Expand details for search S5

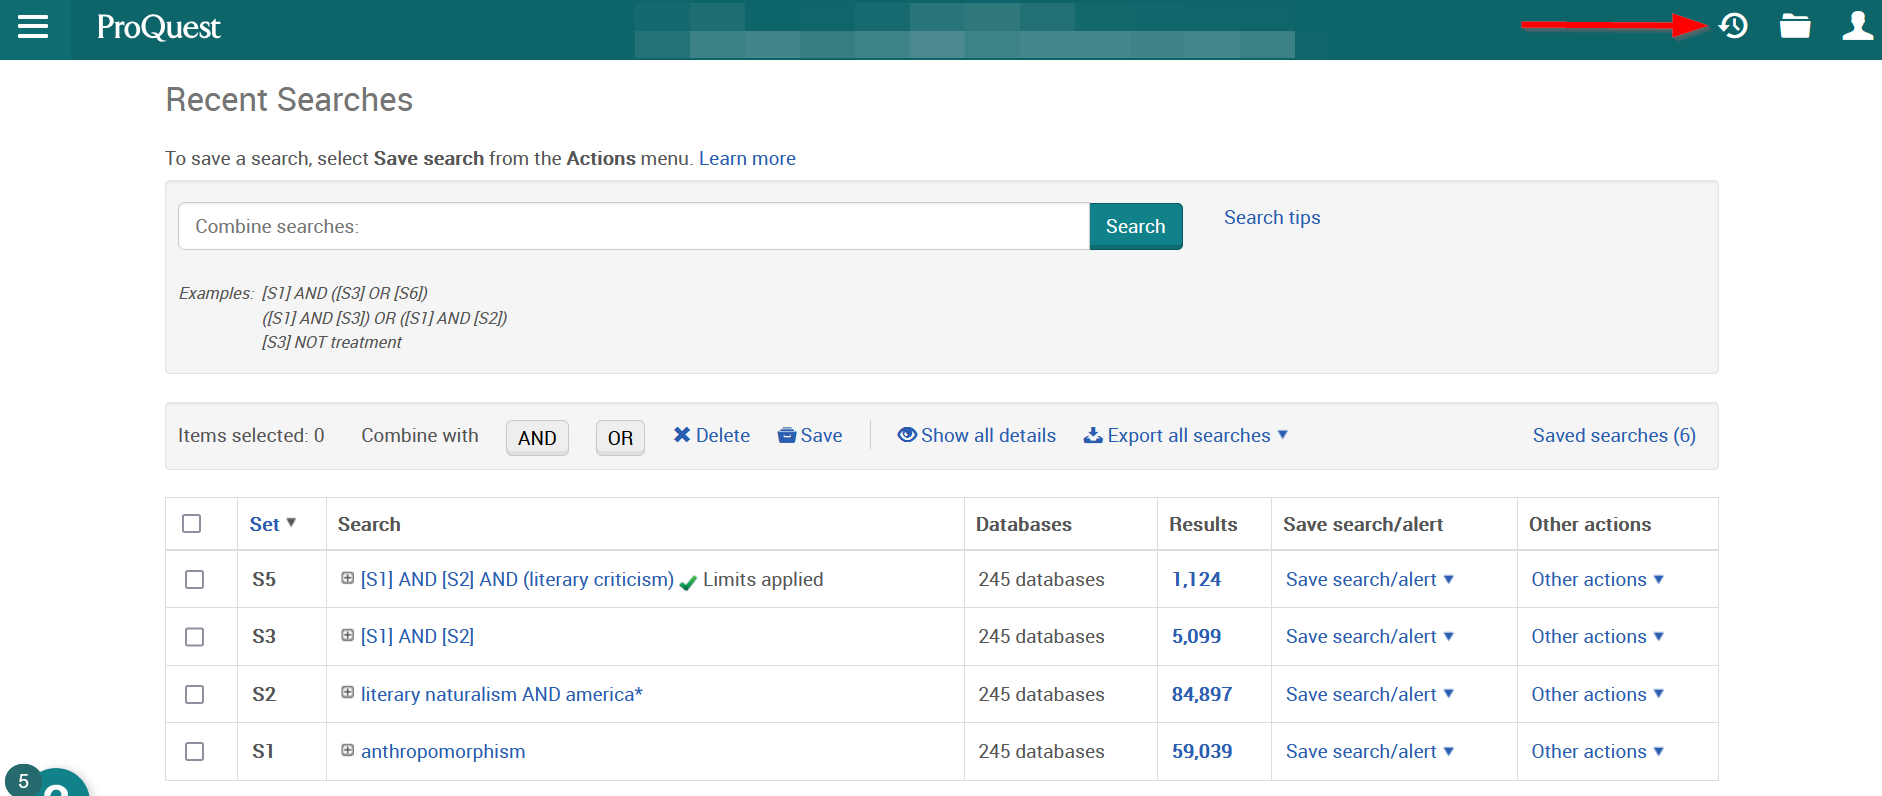pos(347,578)
